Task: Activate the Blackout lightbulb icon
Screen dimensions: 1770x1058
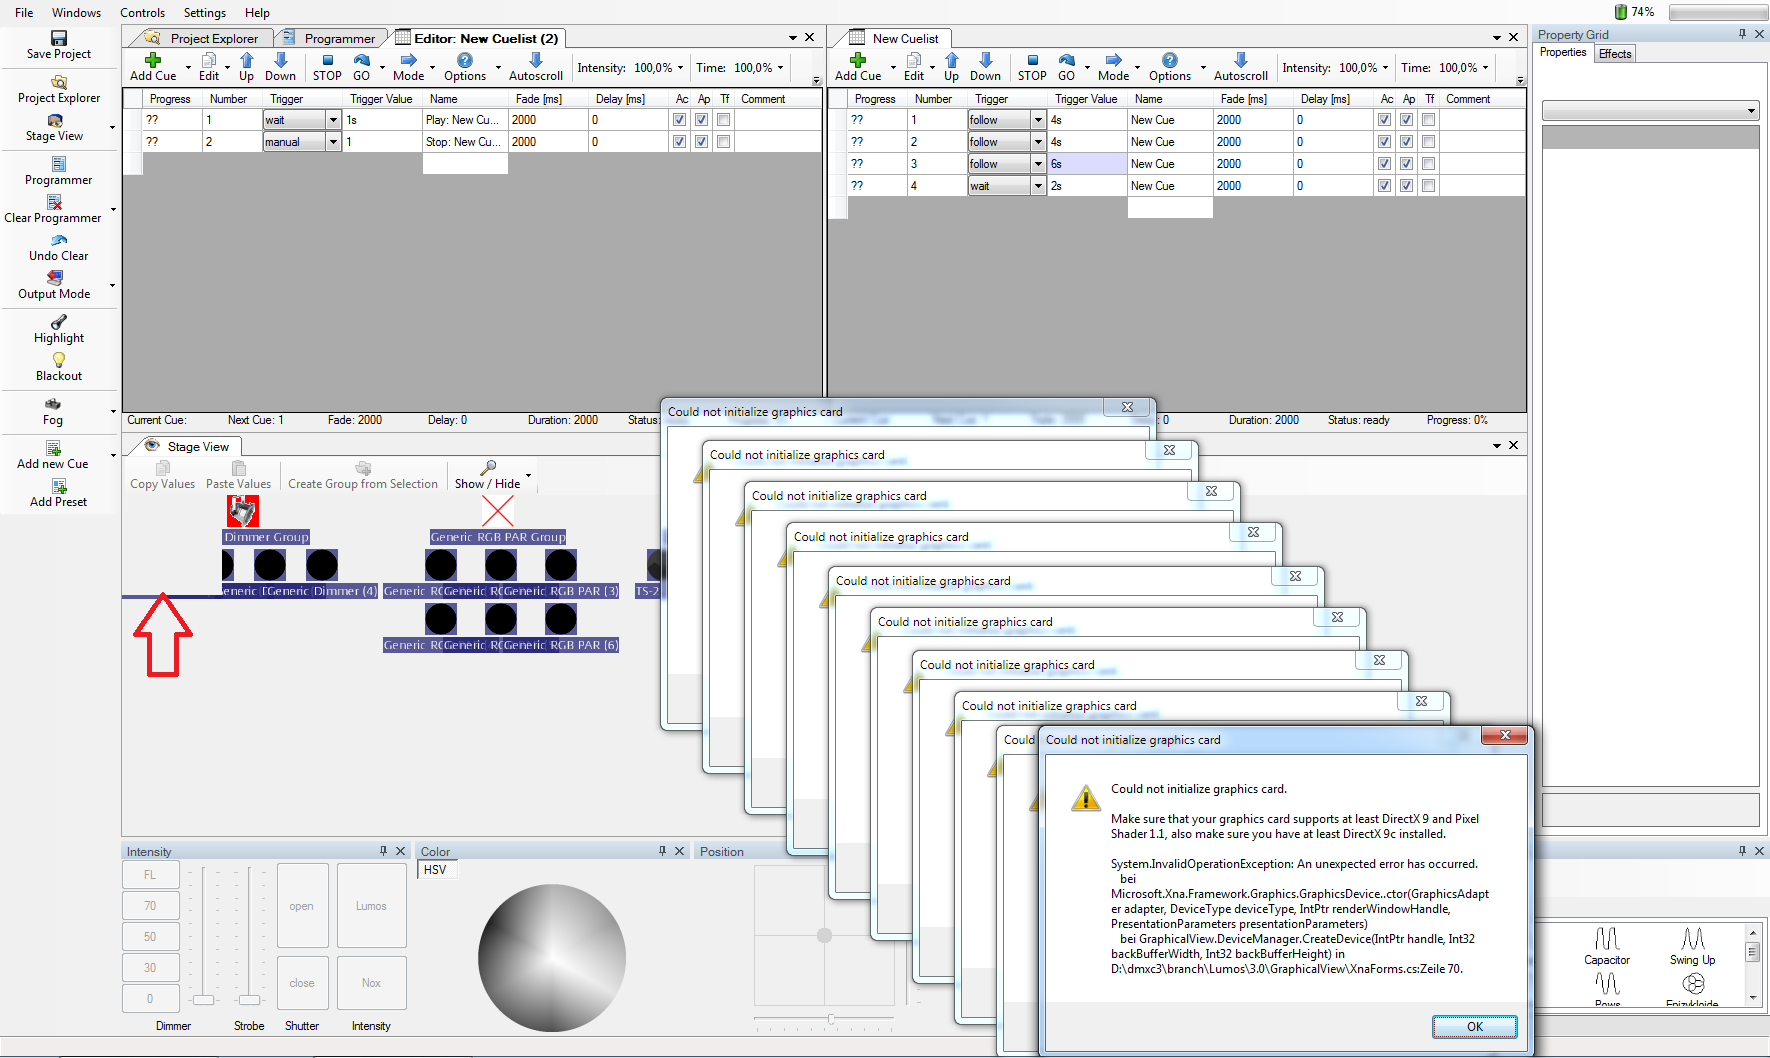Action: click(x=59, y=360)
